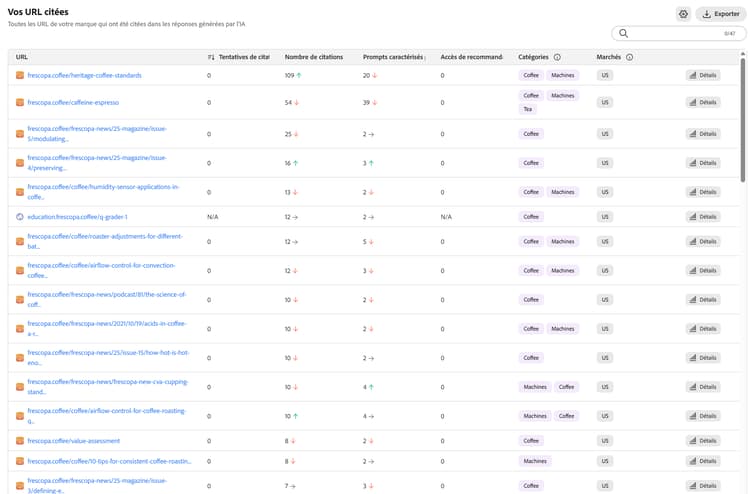The width and height of the screenshot is (750, 494).
Task: Click the Accès de recommand. column header
Action: 471,57
